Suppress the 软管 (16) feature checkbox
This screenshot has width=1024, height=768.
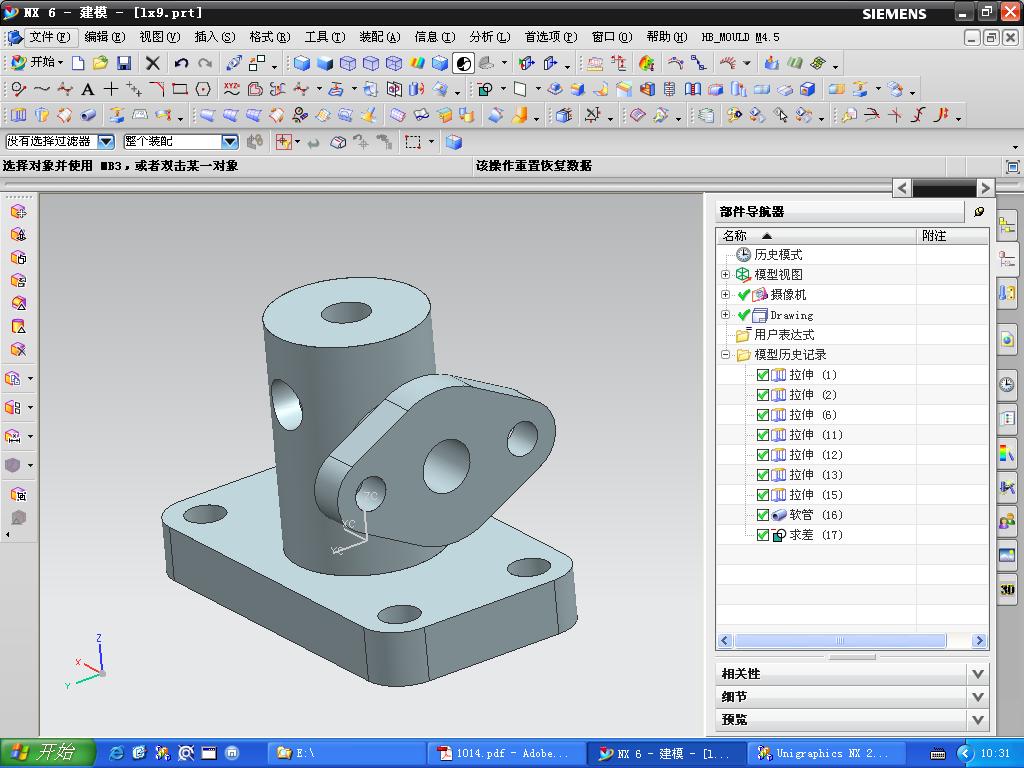[x=762, y=515]
